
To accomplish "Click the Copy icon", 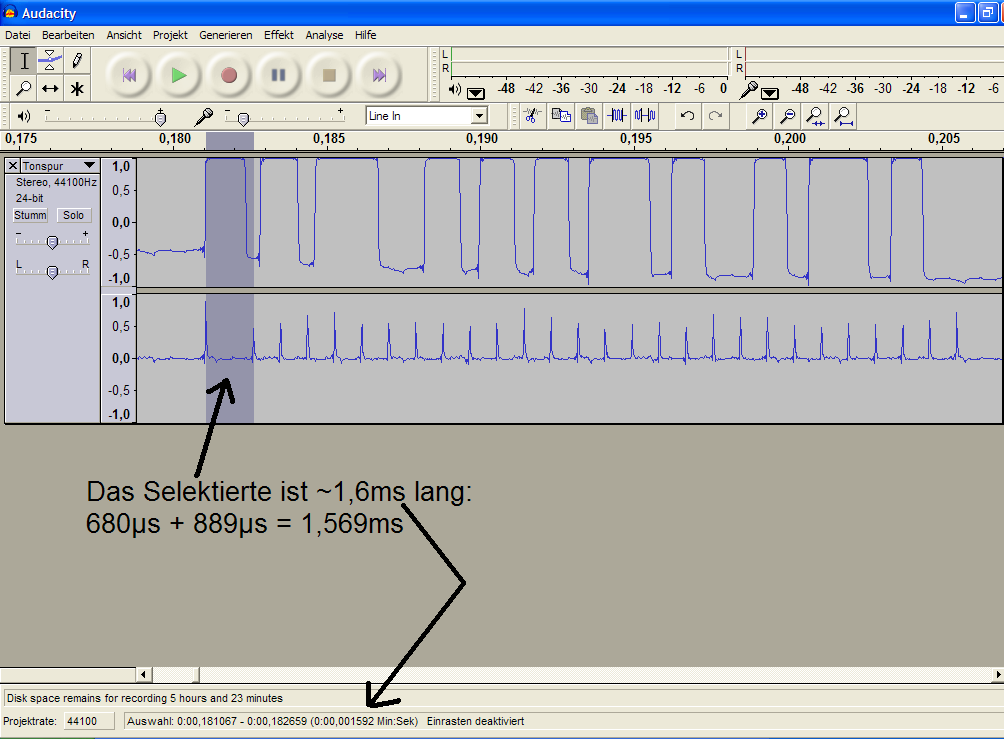I will pyautogui.click(x=561, y=116).
